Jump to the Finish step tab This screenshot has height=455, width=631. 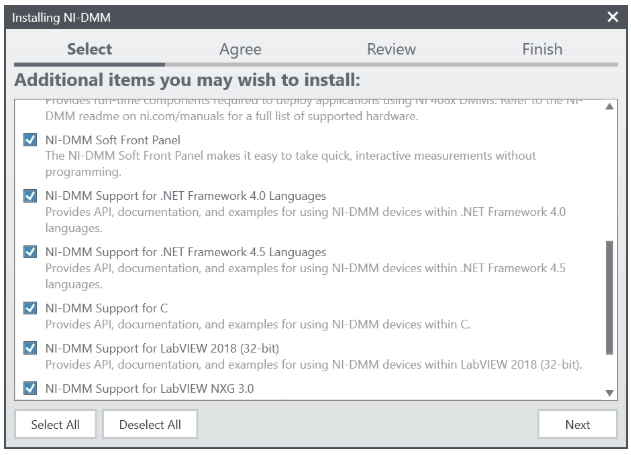542,49
